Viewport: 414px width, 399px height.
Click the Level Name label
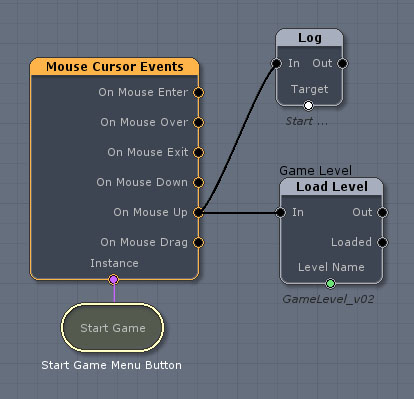pyautogui.click(x=331, y=267)
